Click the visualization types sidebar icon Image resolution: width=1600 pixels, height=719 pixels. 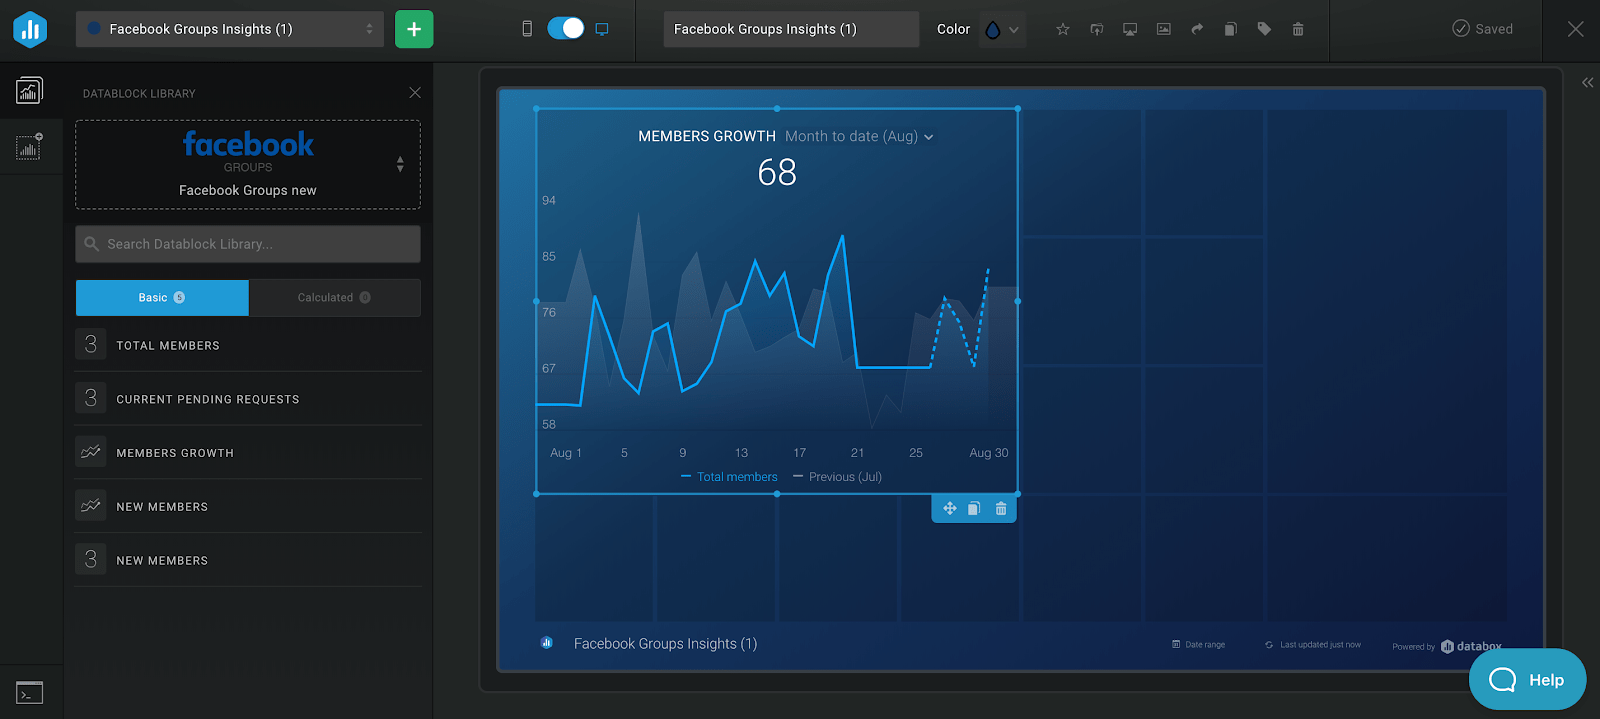(30, 147)
